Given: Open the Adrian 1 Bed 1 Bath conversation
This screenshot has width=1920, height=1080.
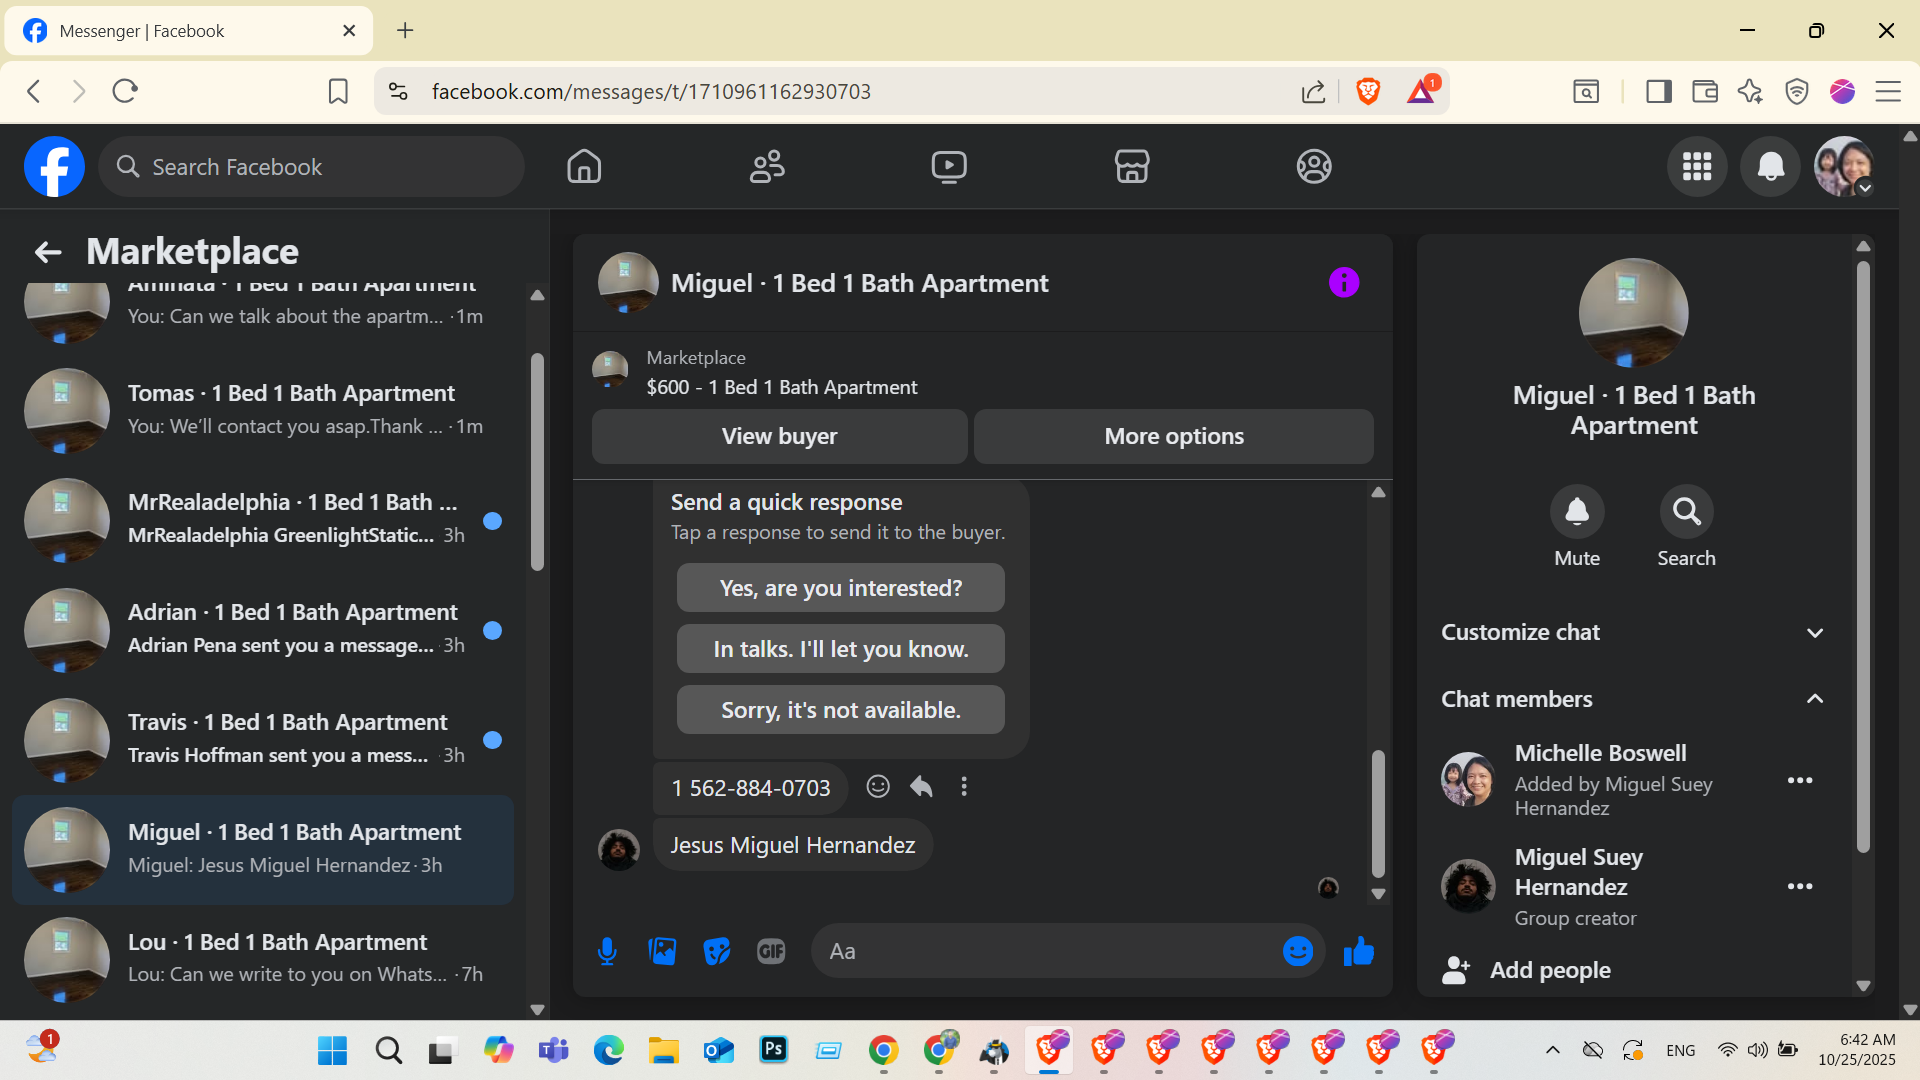Looking at the screenshot, I should point(263,630).
